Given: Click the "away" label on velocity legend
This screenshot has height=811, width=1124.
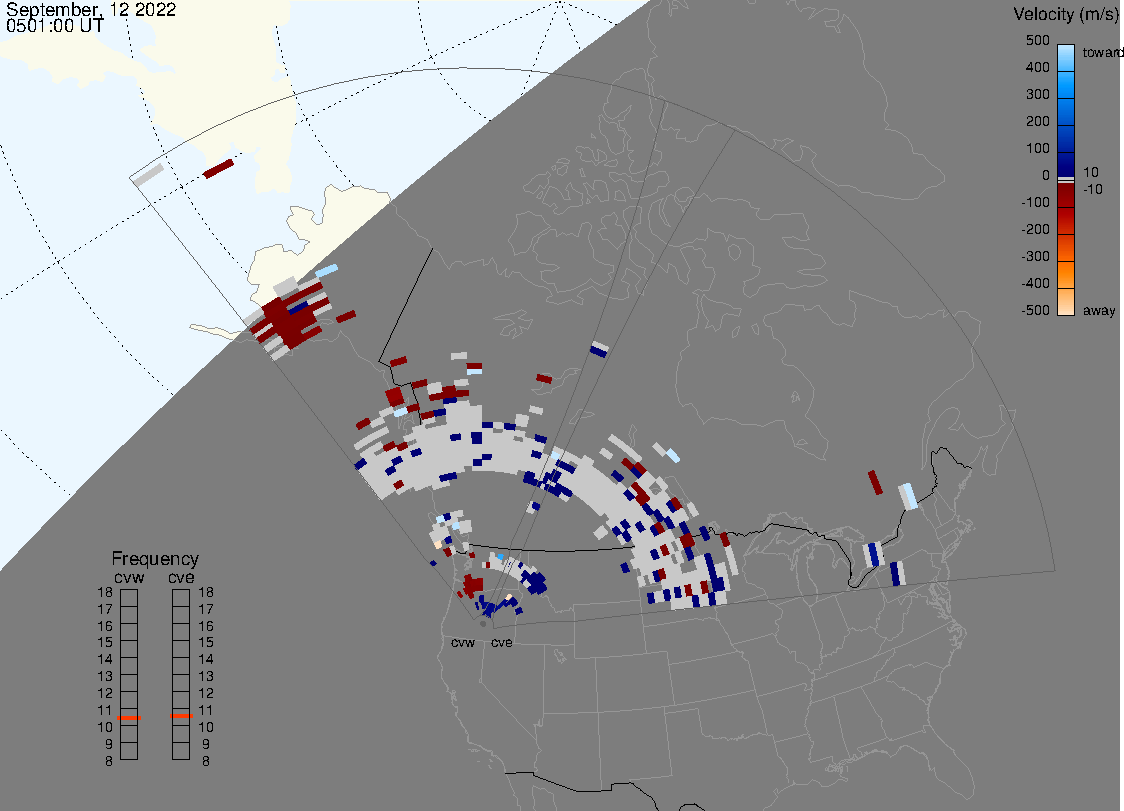Looking at the screenshot, I should coord(1099,310).
